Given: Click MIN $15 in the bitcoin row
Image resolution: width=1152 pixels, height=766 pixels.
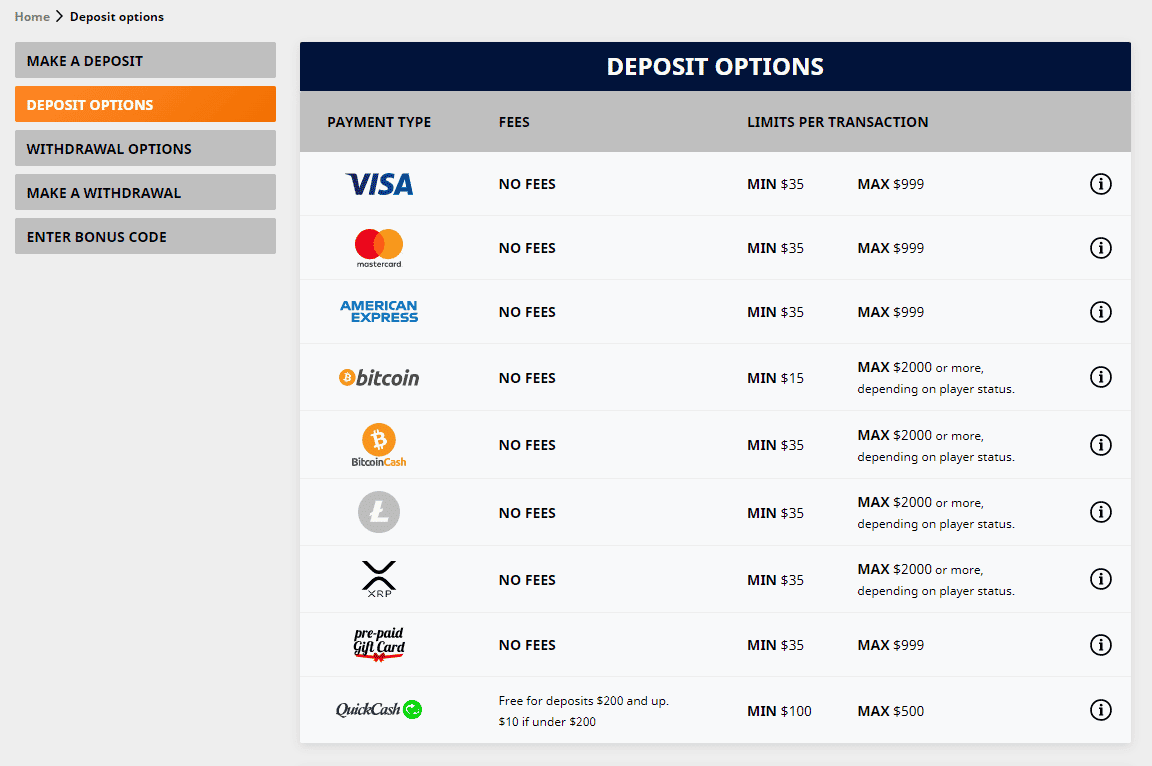Looking at the screenshot, I should [775, 378].
